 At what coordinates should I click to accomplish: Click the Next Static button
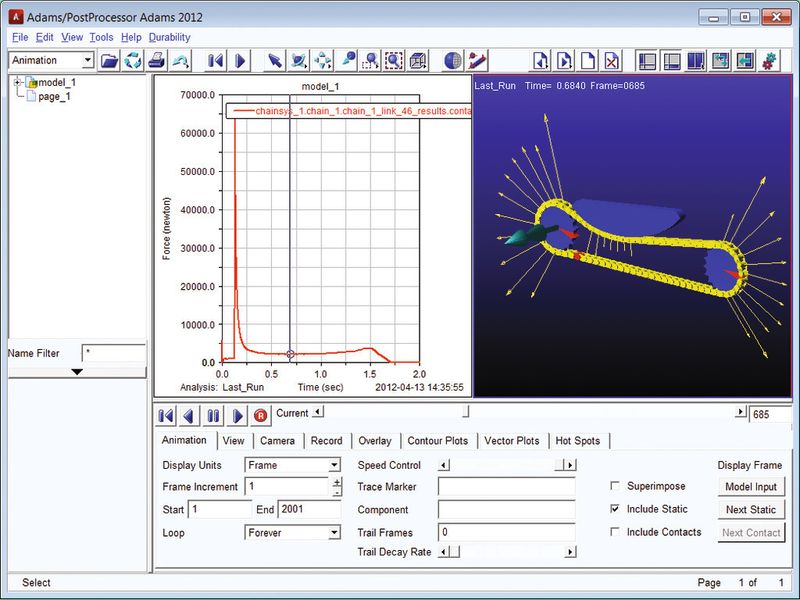[x=751, y=509]
